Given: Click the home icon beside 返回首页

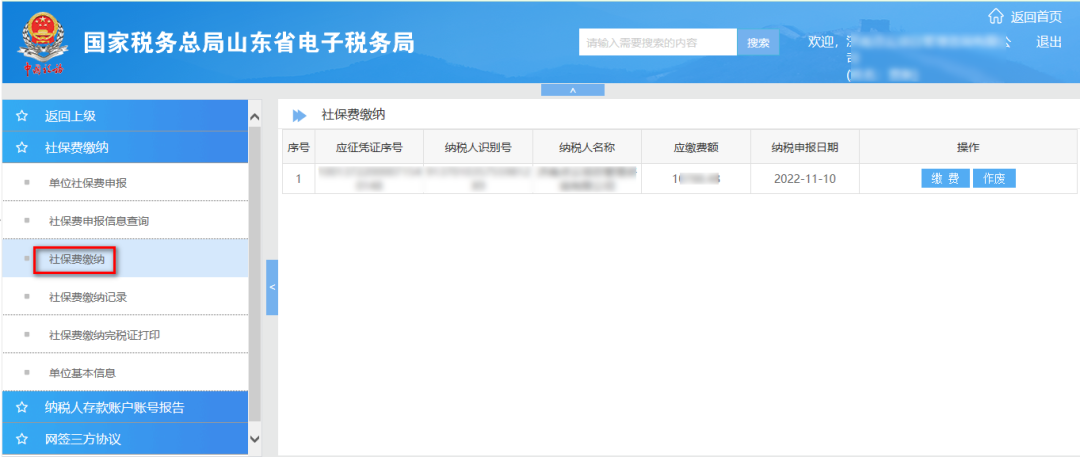Looking at the screenshot, I should tap(995, 16).
